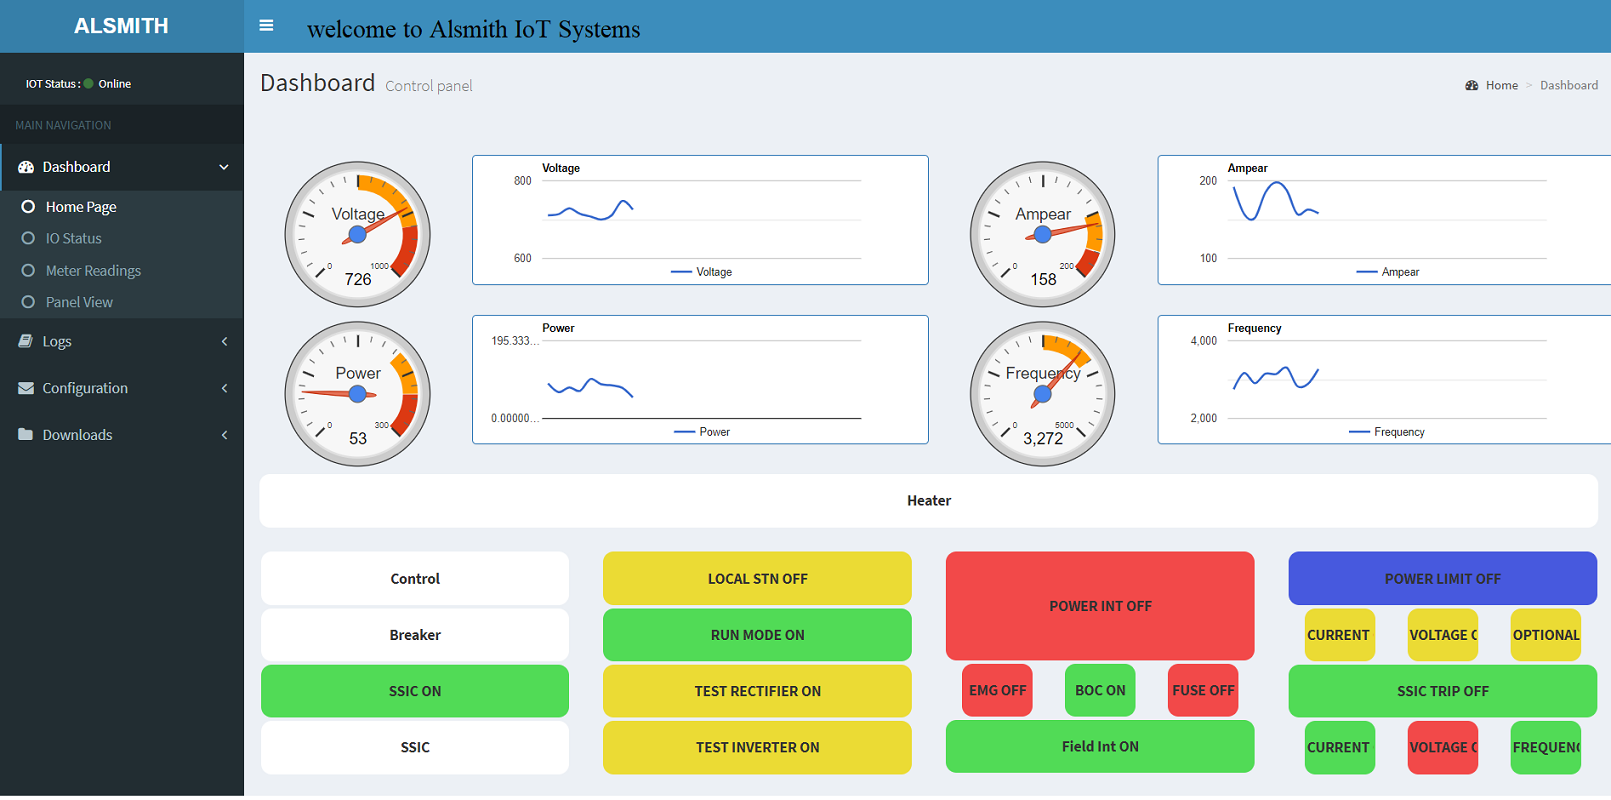This screenshot has height=800, width=1611.
Task: Toggle the POWER INT OFF red button
Action: tap(1099, 606)
